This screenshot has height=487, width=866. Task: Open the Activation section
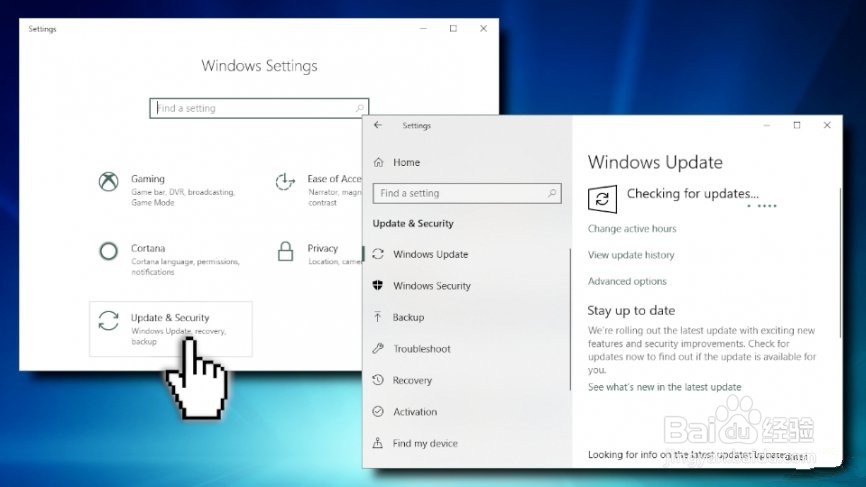click(415, 411)
